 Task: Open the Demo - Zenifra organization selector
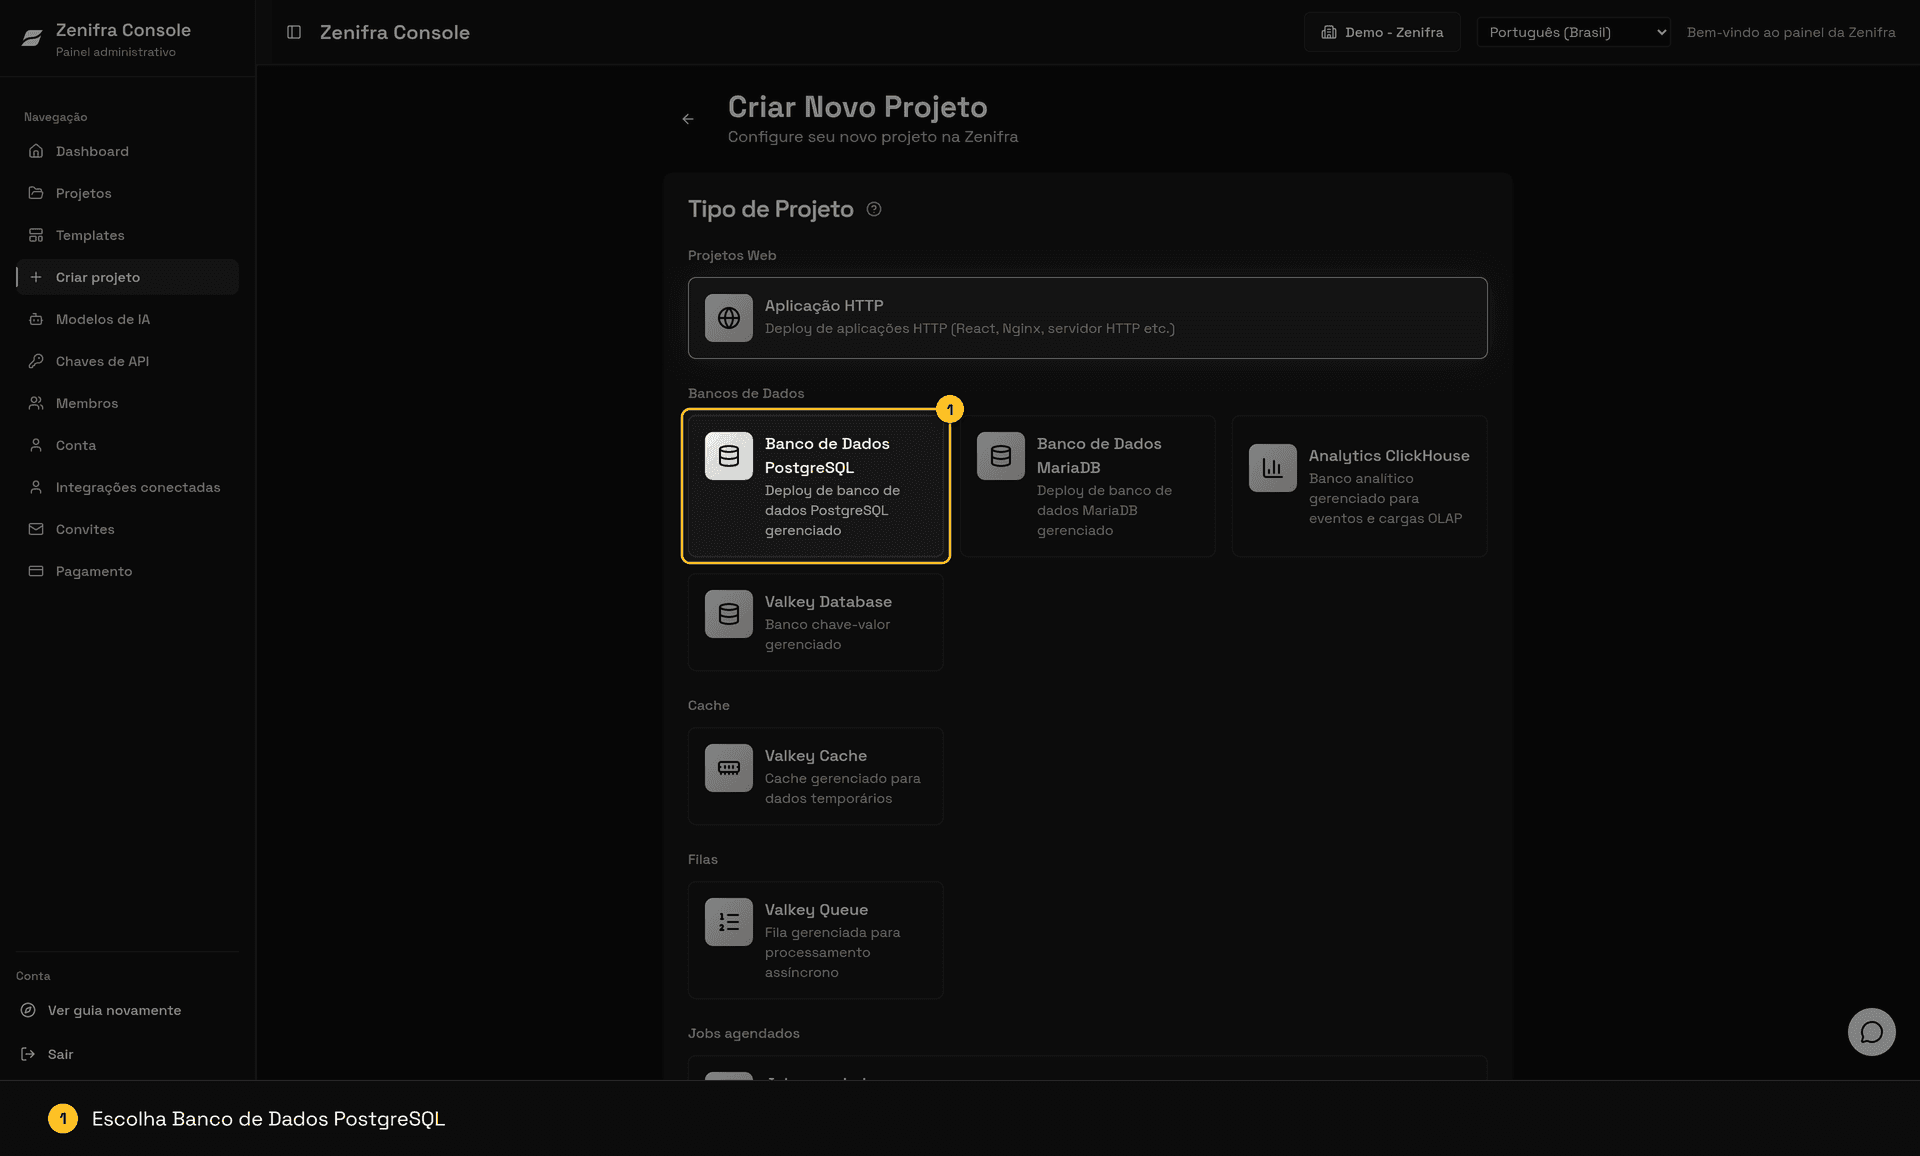point(1382,32)
